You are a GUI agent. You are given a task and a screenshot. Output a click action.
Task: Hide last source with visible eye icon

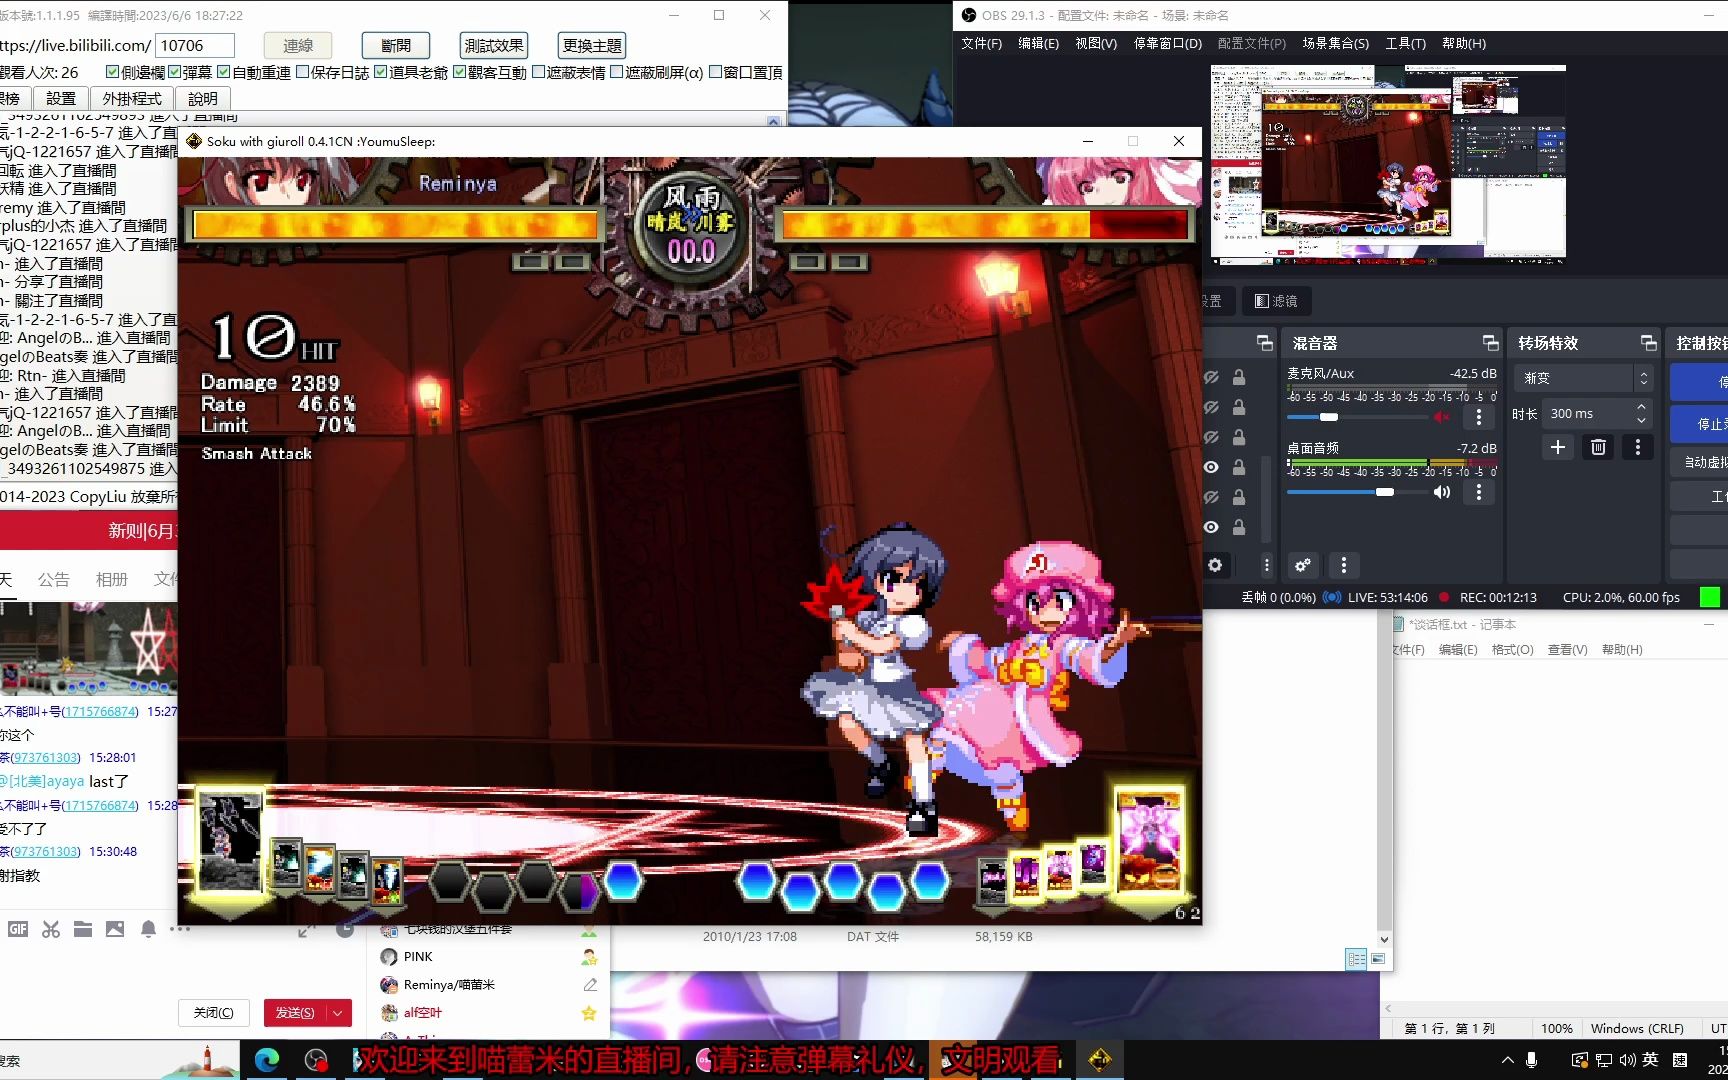point(1211,527)
